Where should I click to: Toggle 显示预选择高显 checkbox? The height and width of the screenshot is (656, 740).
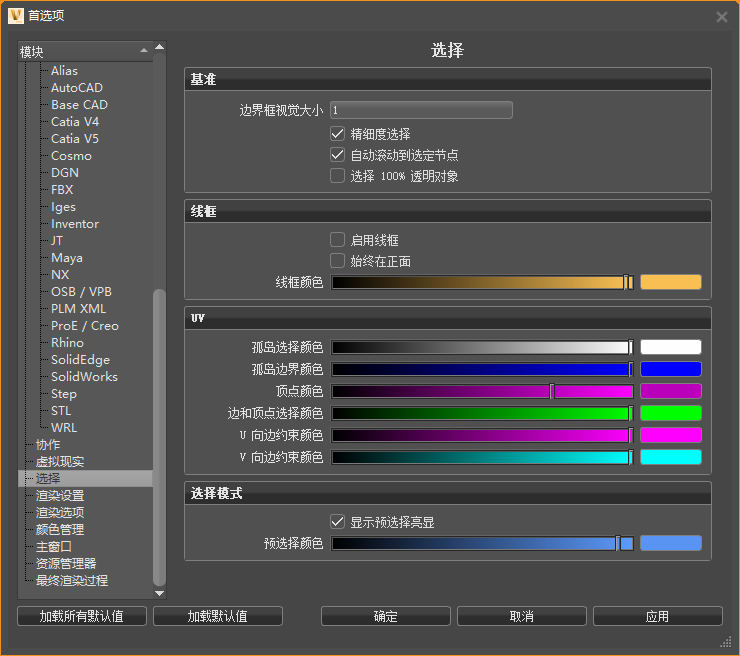pyautogui.click(x=337, y=522)
